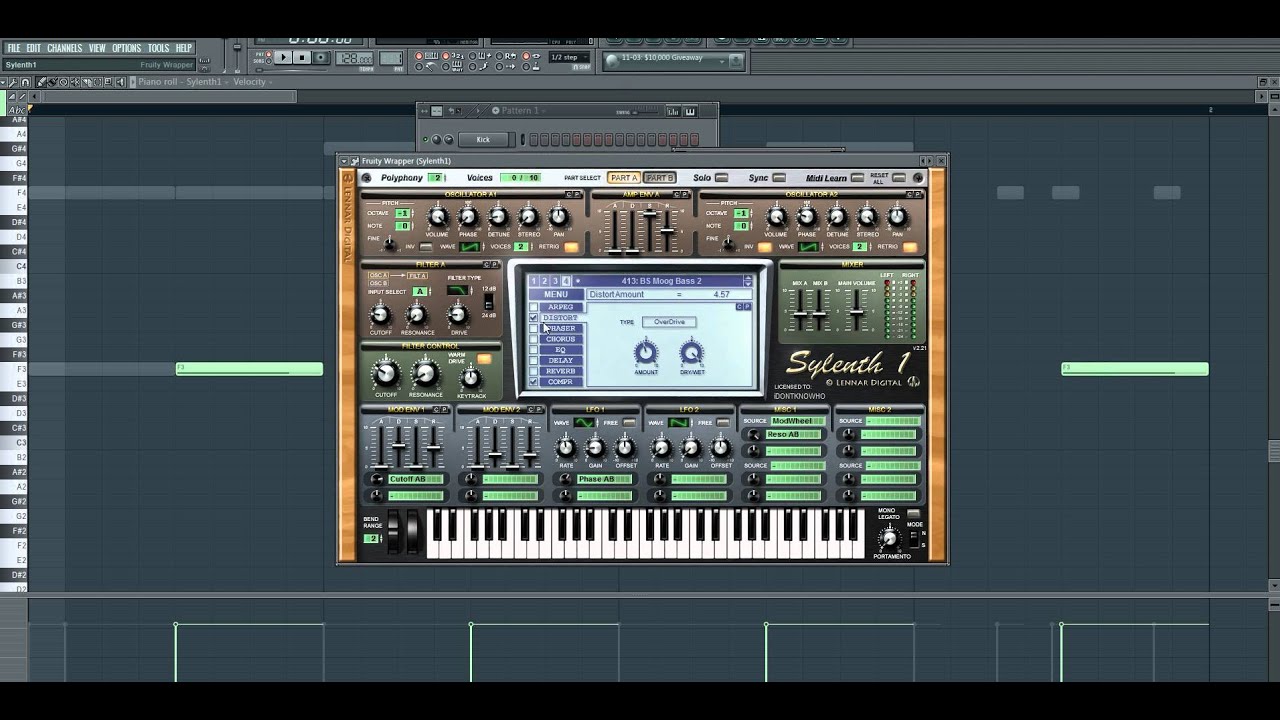This screenshot has width=1280, height=720.
Task: Click the Oscillator A1 Pan knob
Action: [x=559, y=217]
